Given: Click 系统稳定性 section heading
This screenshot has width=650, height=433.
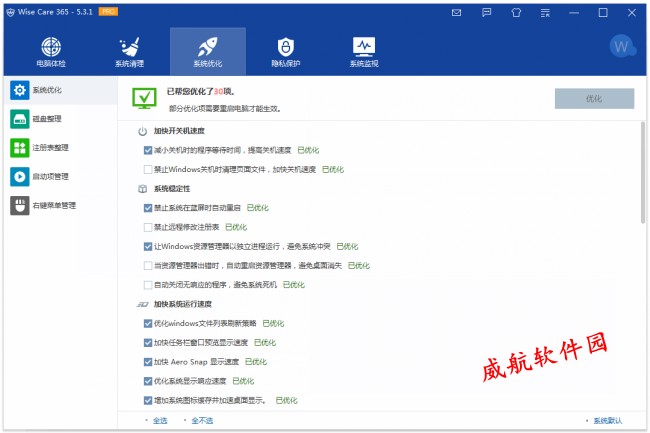Looking at the screenshot, I should point(172,189).
